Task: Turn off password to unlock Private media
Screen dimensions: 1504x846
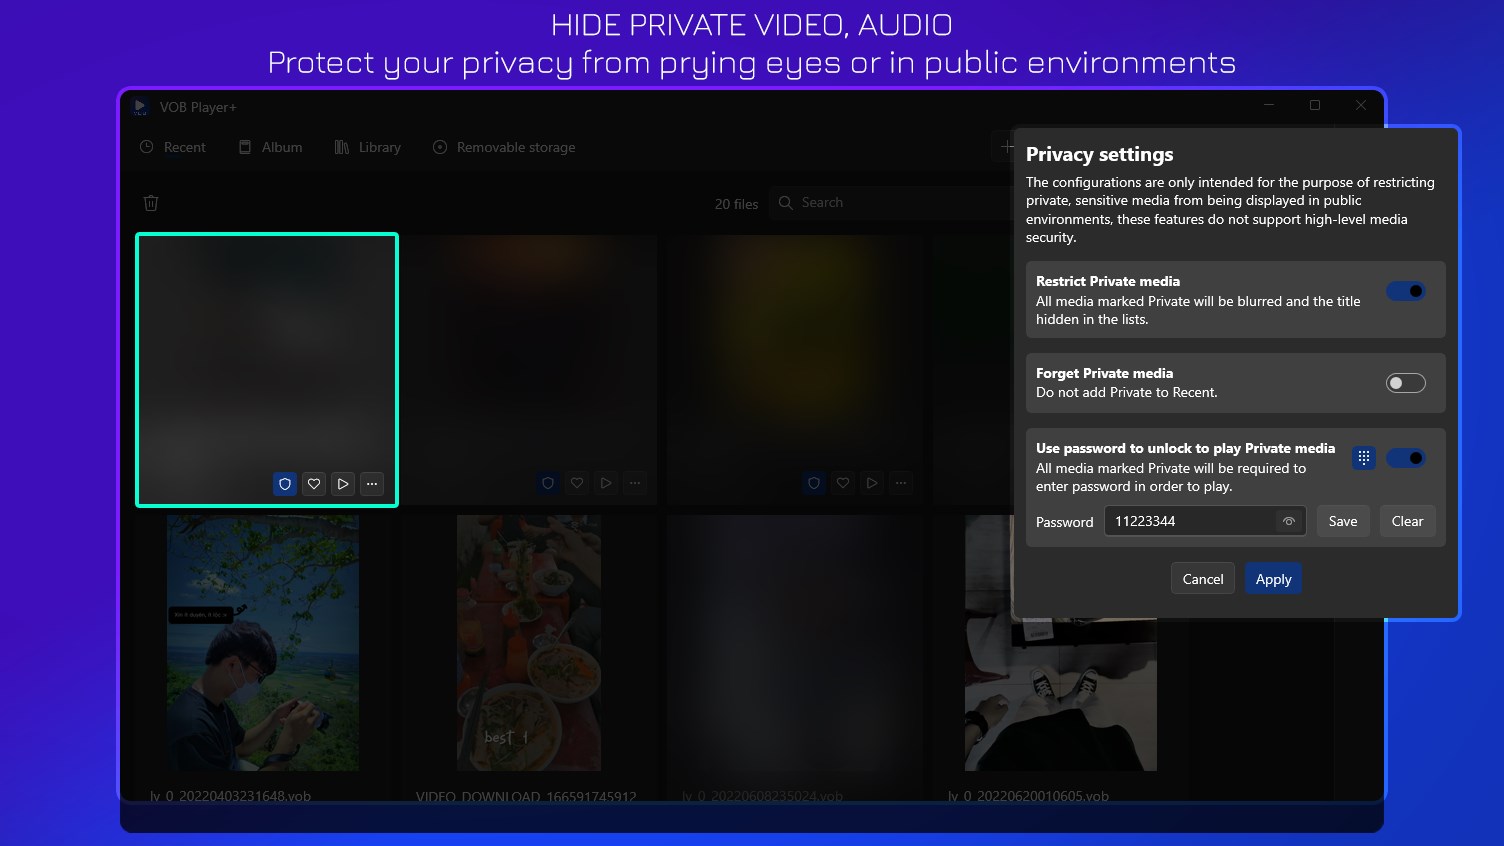Action: click(1406, 457)
